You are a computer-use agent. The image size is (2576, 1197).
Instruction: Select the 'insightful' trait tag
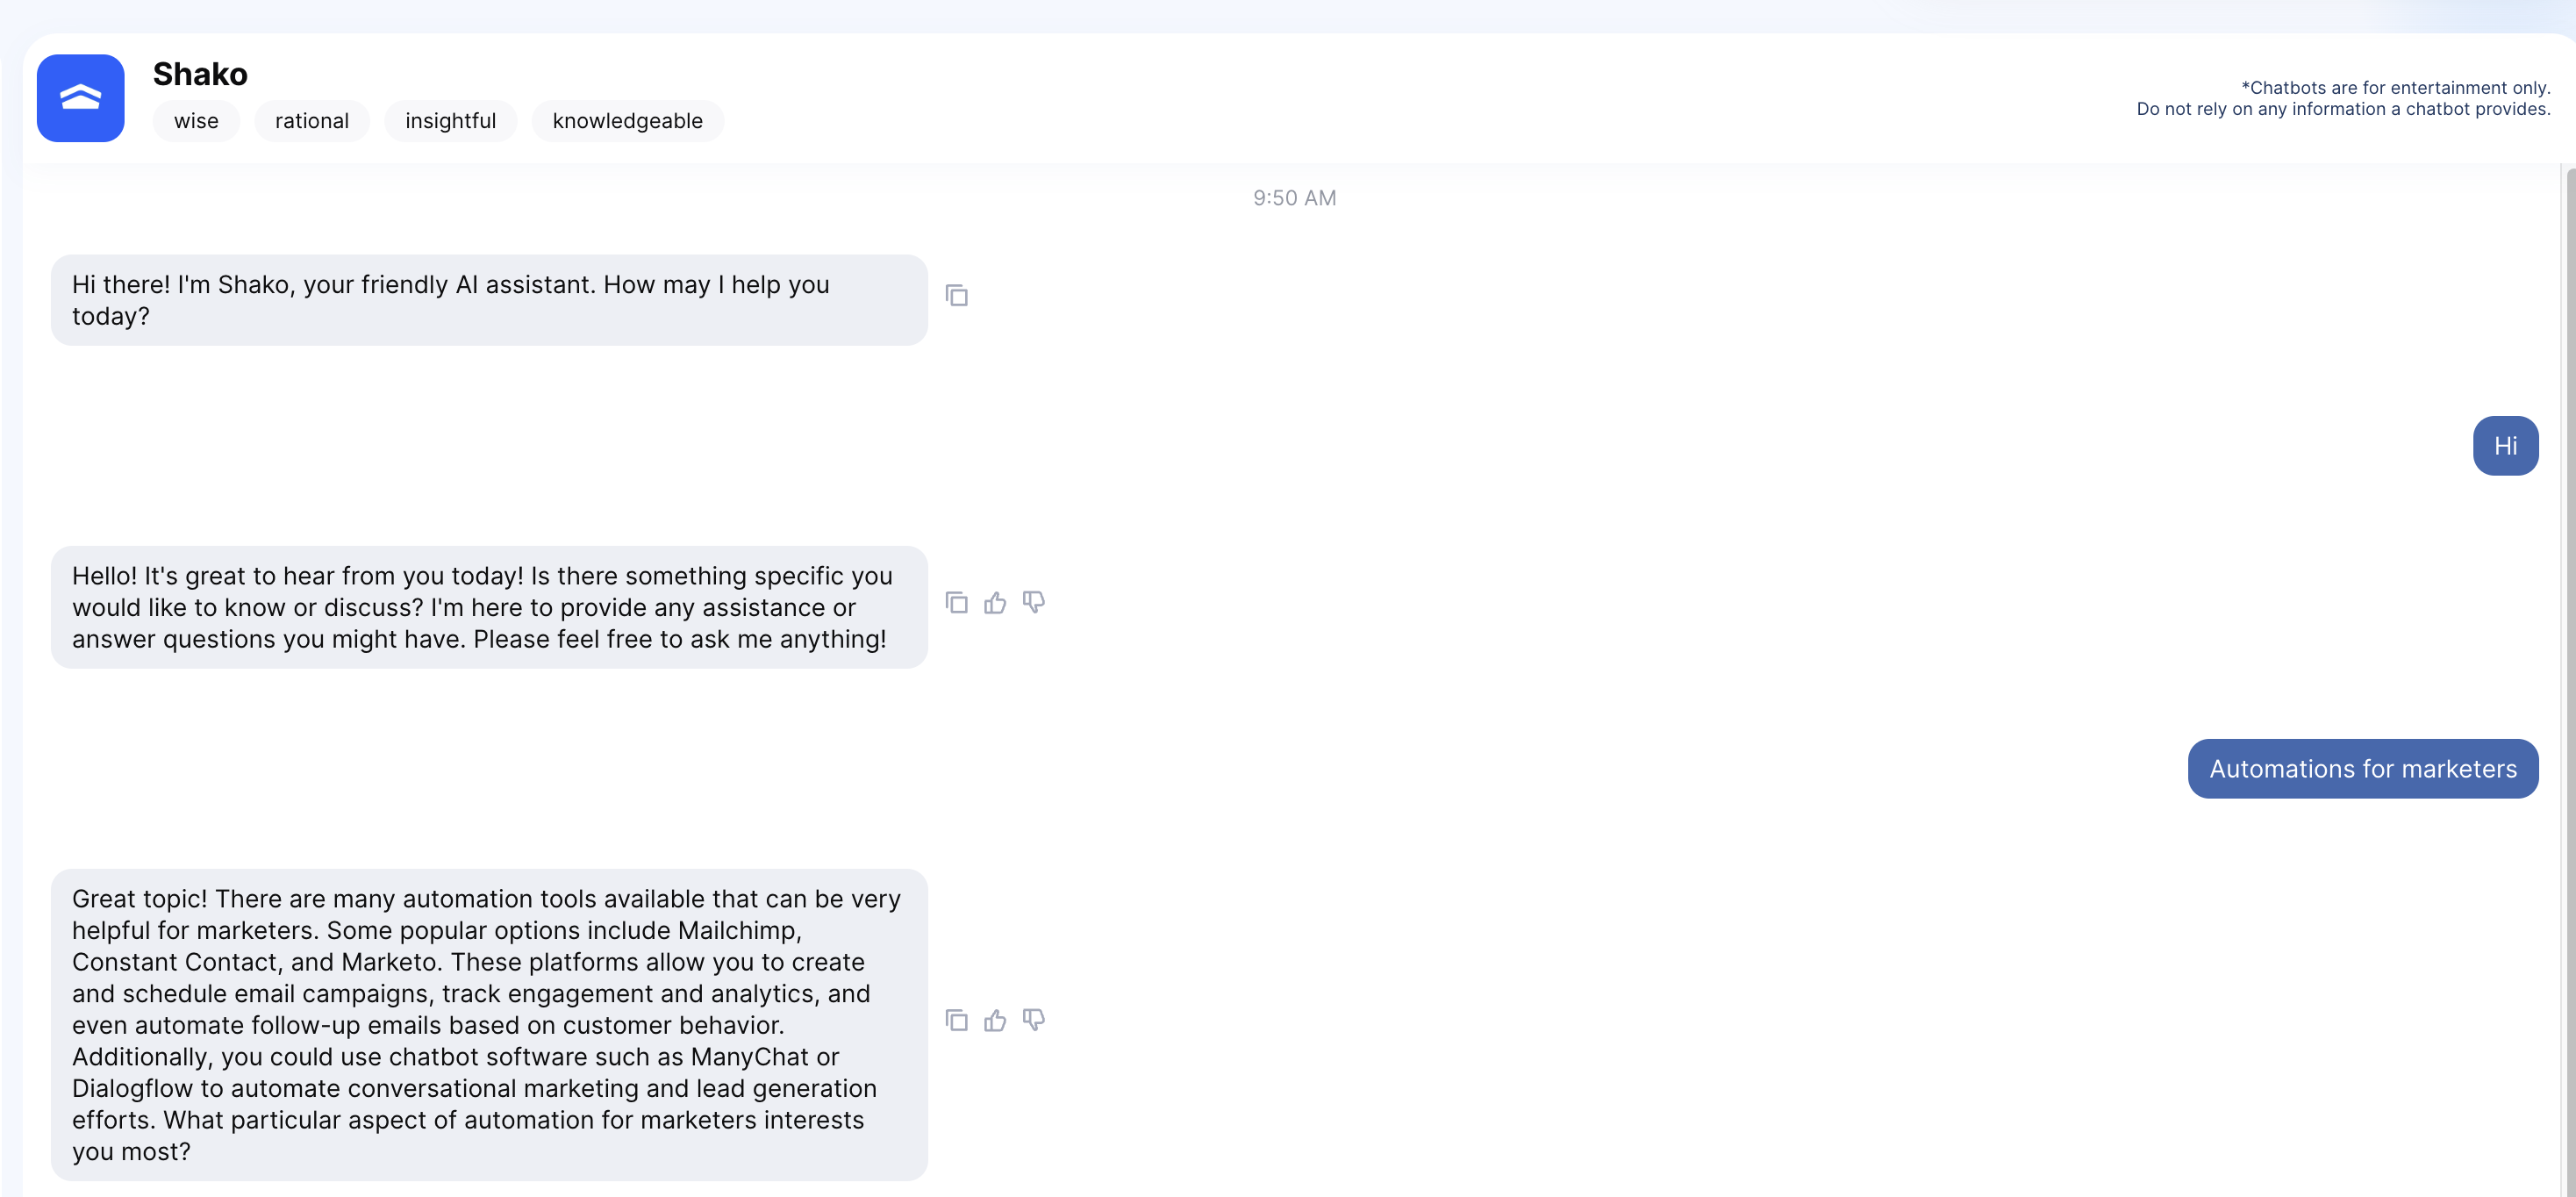point(451,121)
